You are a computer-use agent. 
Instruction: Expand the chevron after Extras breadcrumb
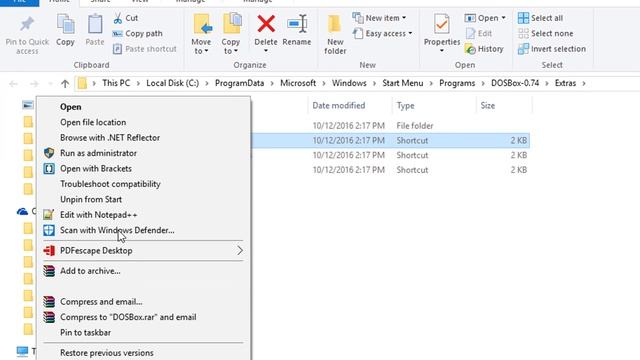point(584,83)
